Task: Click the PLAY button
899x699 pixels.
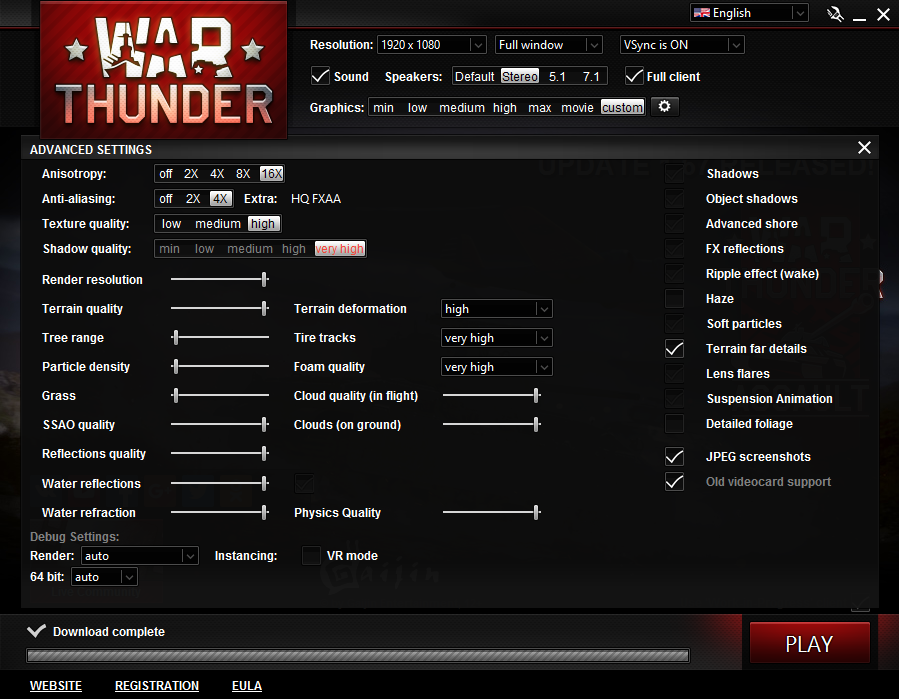Action: (810, 643)
